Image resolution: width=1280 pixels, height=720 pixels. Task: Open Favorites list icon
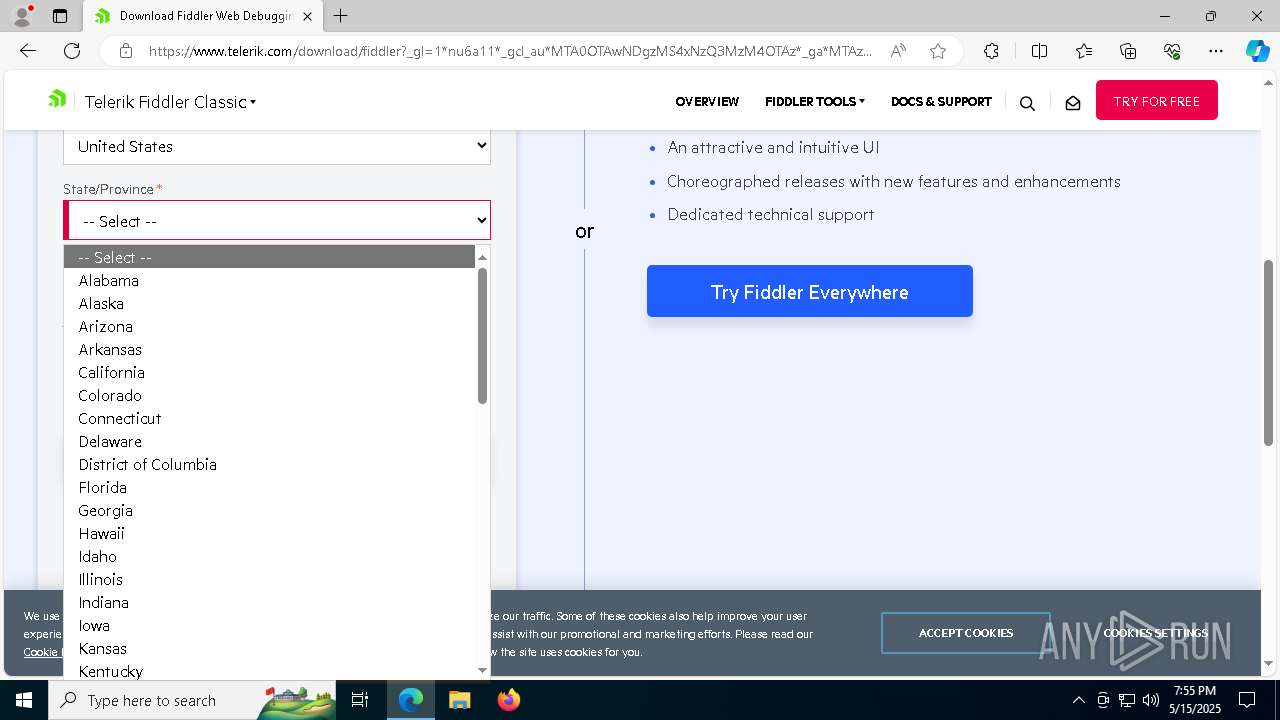click(1084, 51)
